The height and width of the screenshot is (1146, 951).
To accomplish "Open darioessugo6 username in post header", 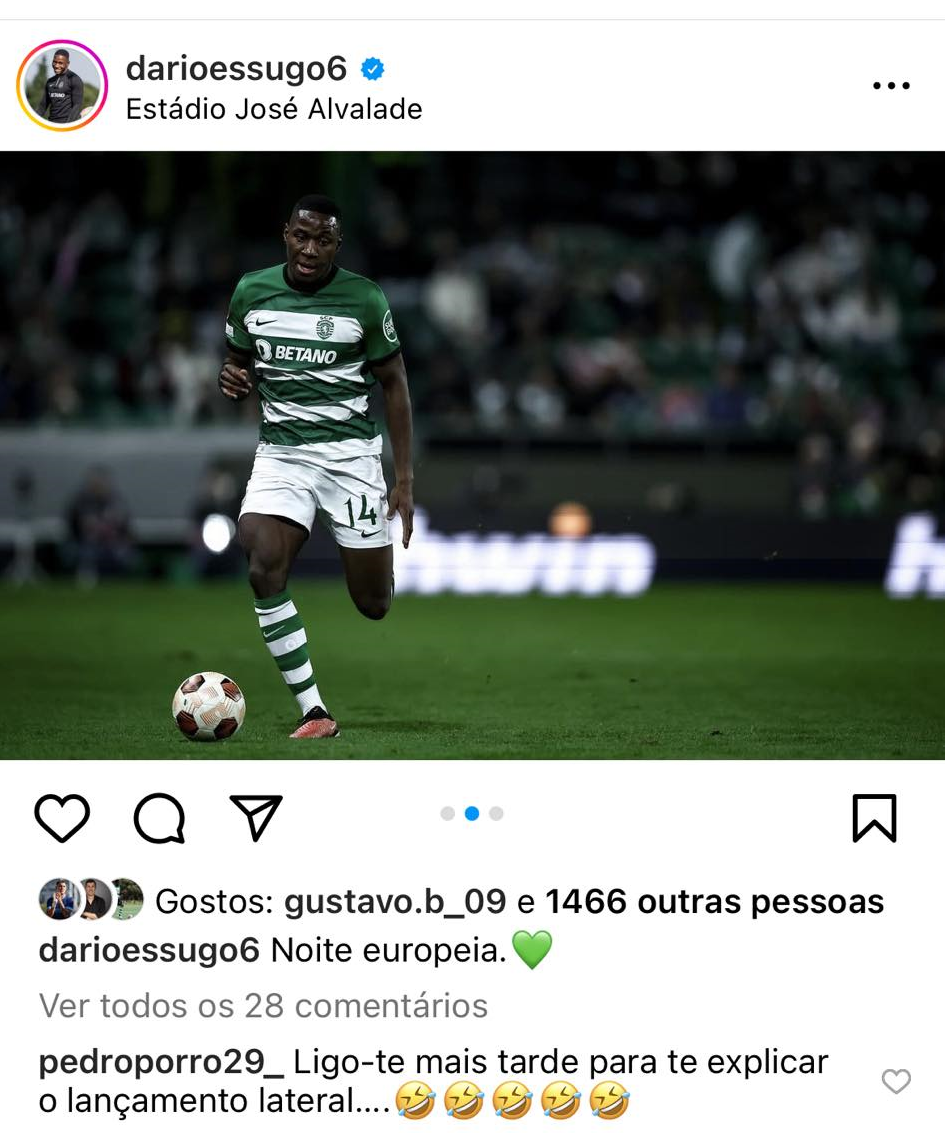I will coord(236,69).
